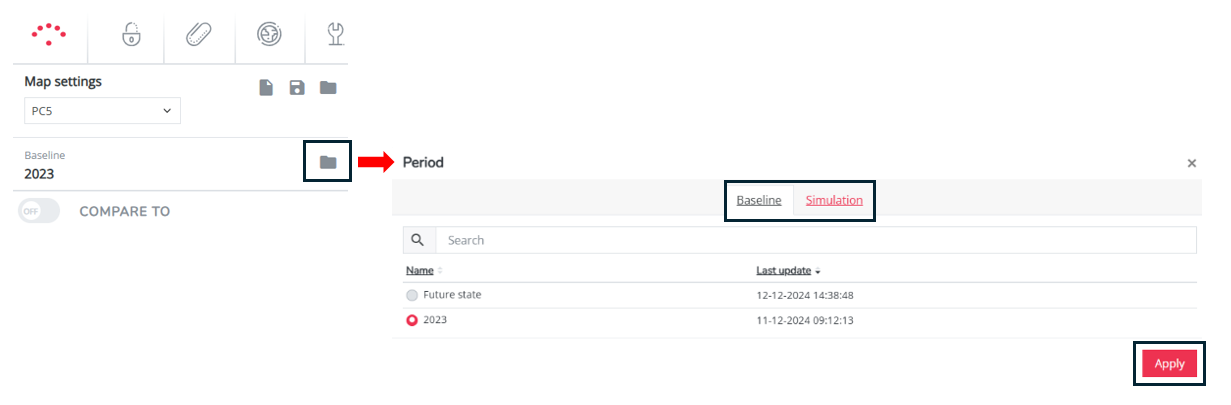Click into the Search field

point(816,240)
